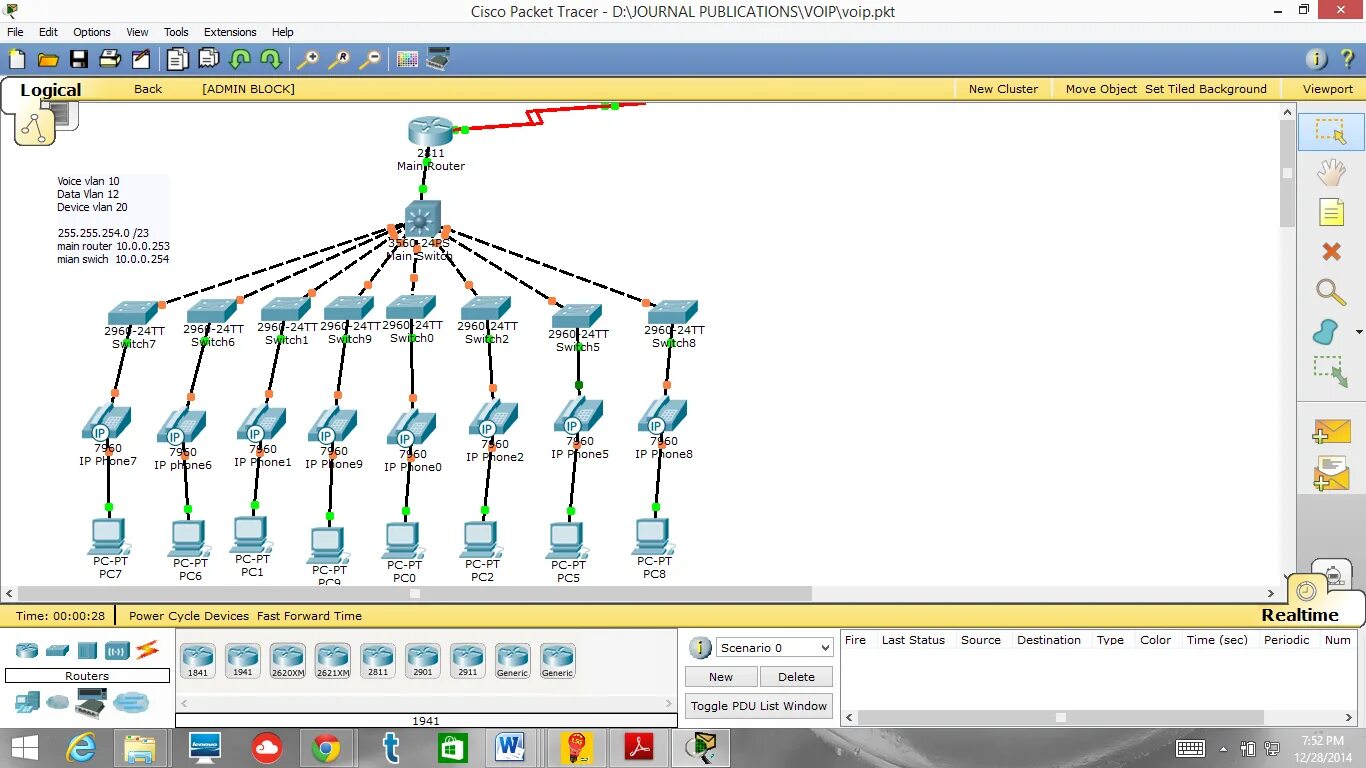1366x768 pixels.
Task: Switch to the Logical workspace tab
Action: (x=50, y=90)
